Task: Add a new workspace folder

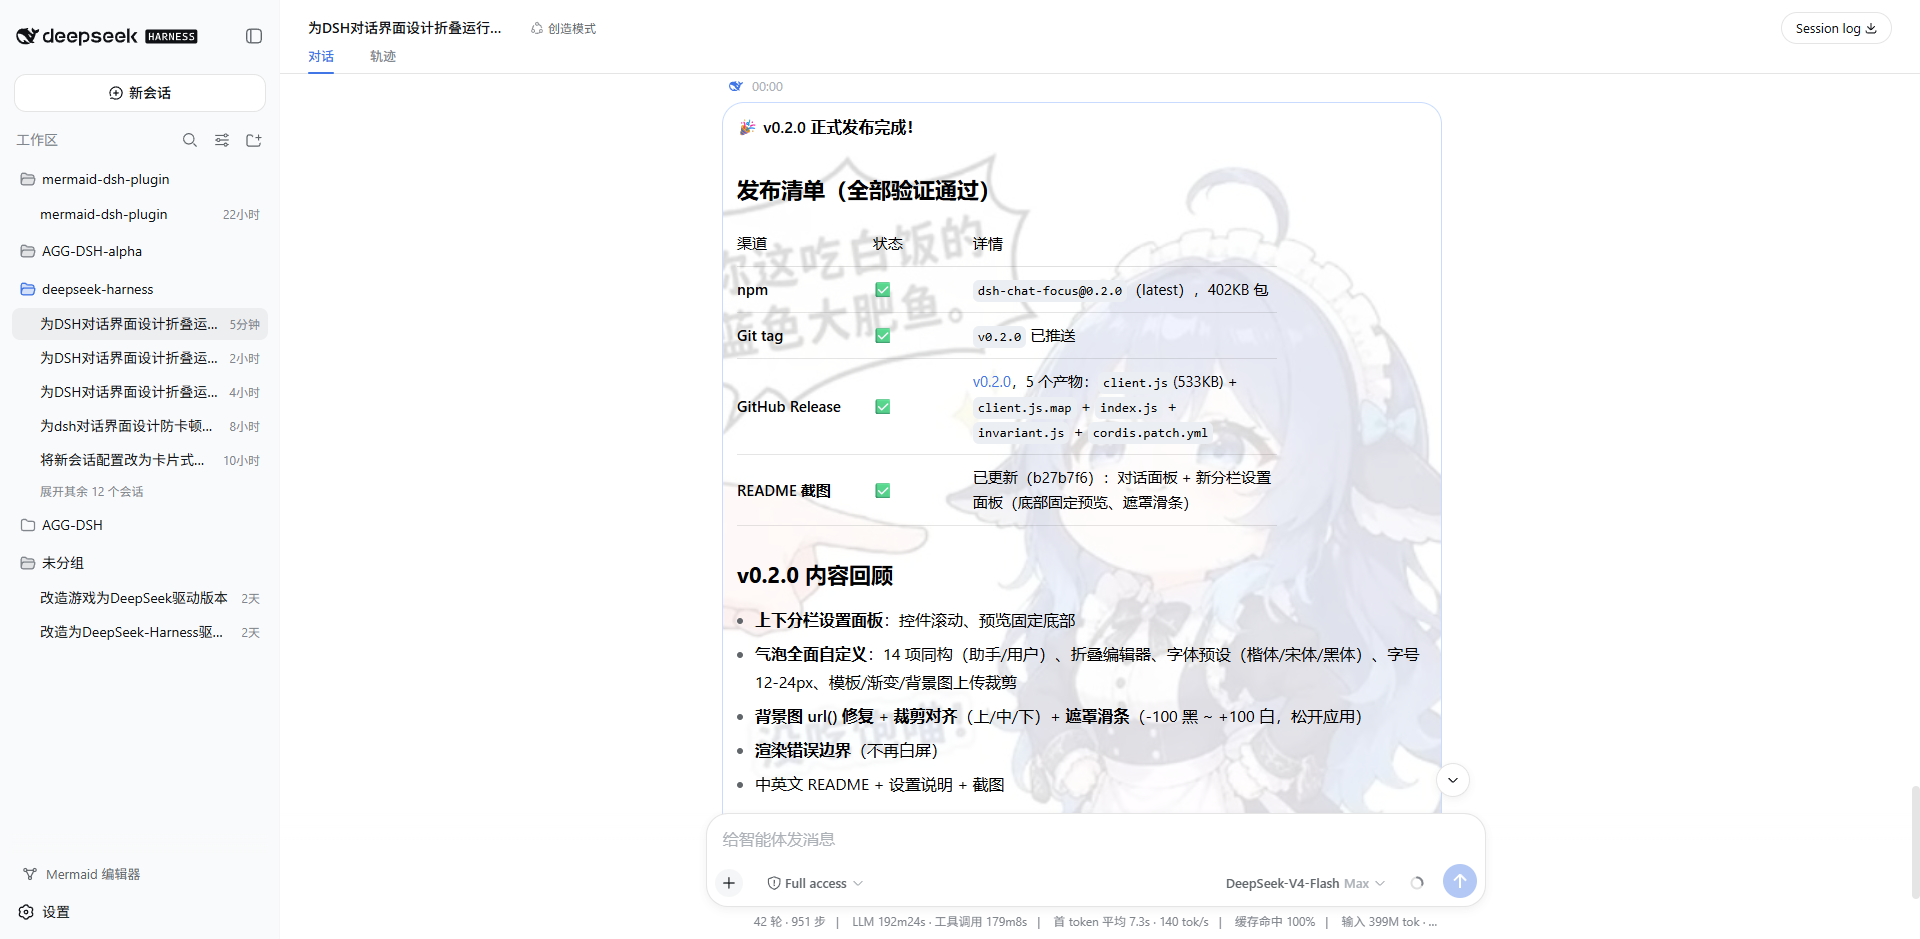Action: coord(254,140)
